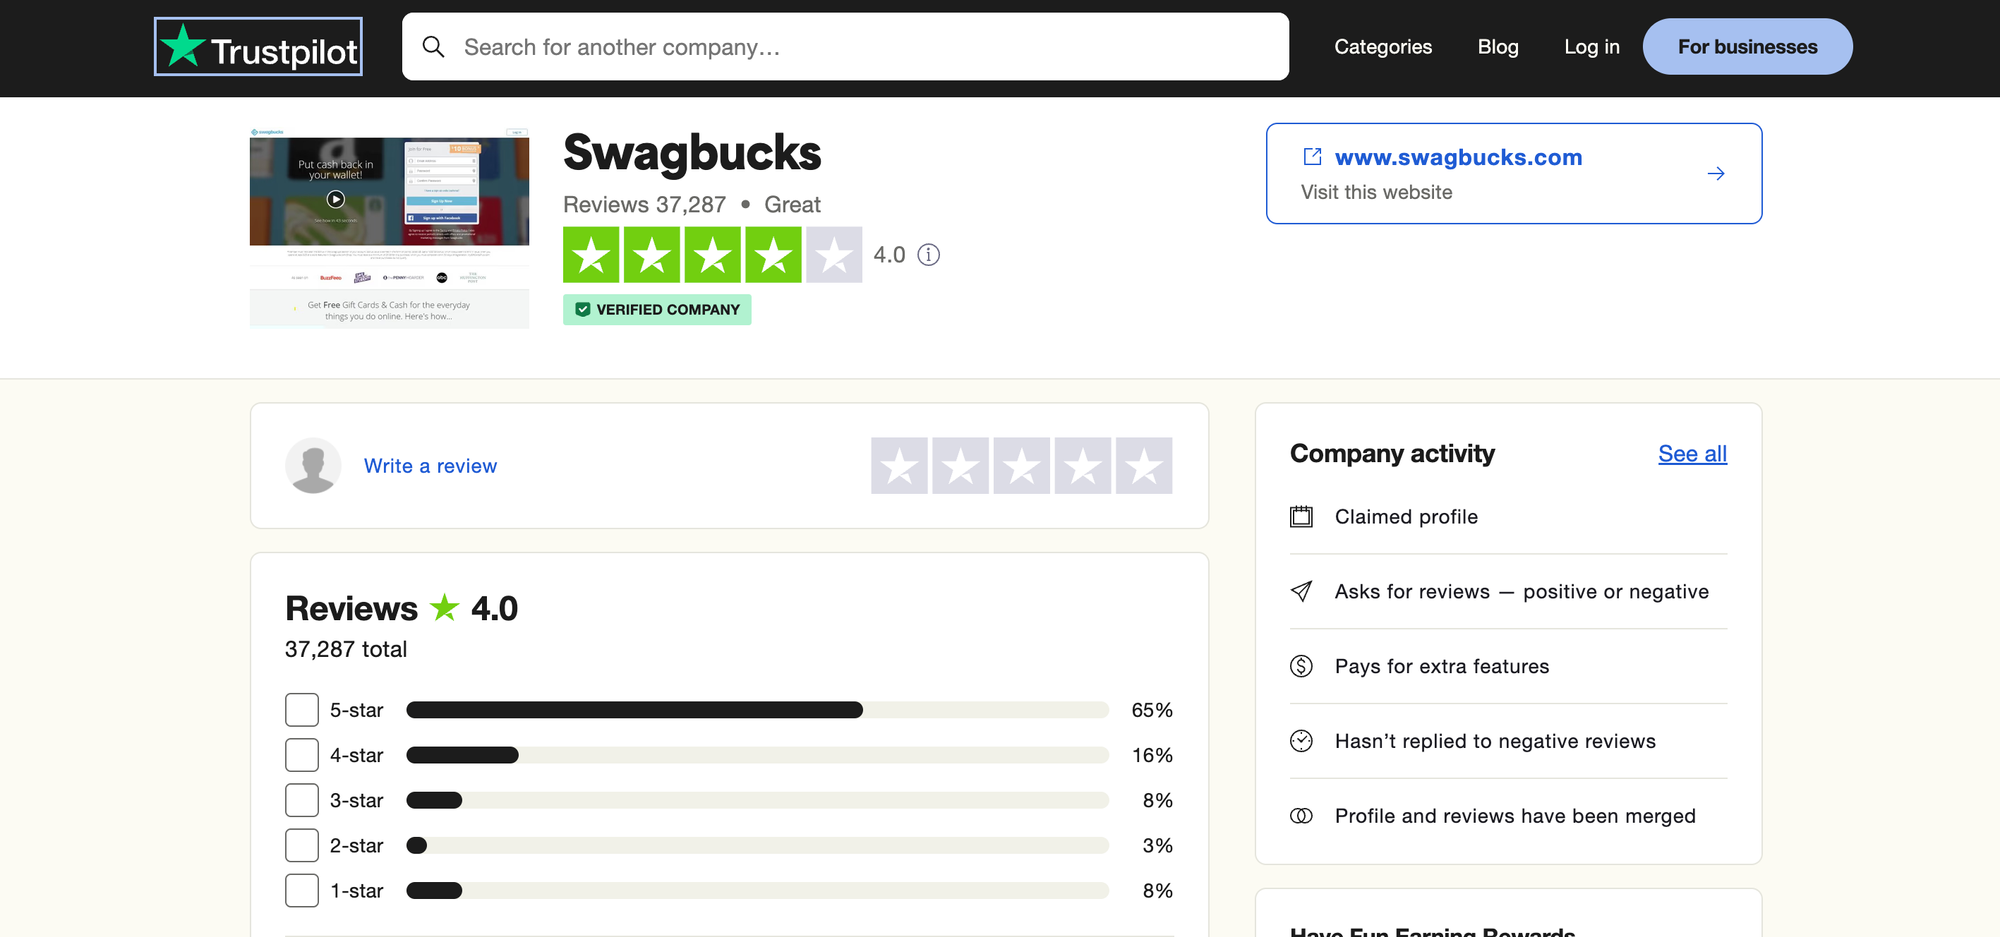Enable the 1-star reviews filter
Image resolution: width=2000 pixels, height=937 pixels.
301,890
